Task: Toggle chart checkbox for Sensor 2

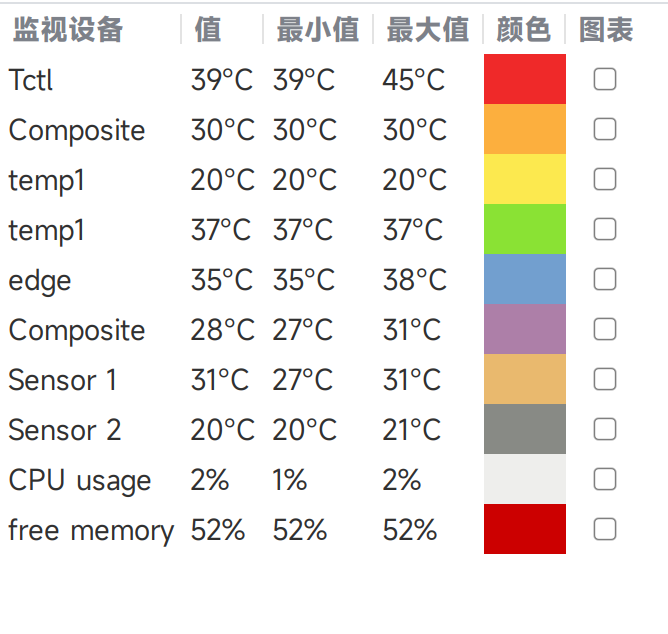Action: pyautogui.click(x=605, y=429)
